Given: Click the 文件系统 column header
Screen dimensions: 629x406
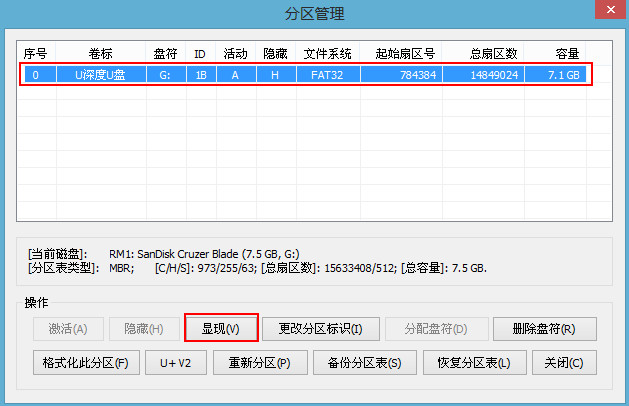Looking at the screenshot, I should (328, 53).
